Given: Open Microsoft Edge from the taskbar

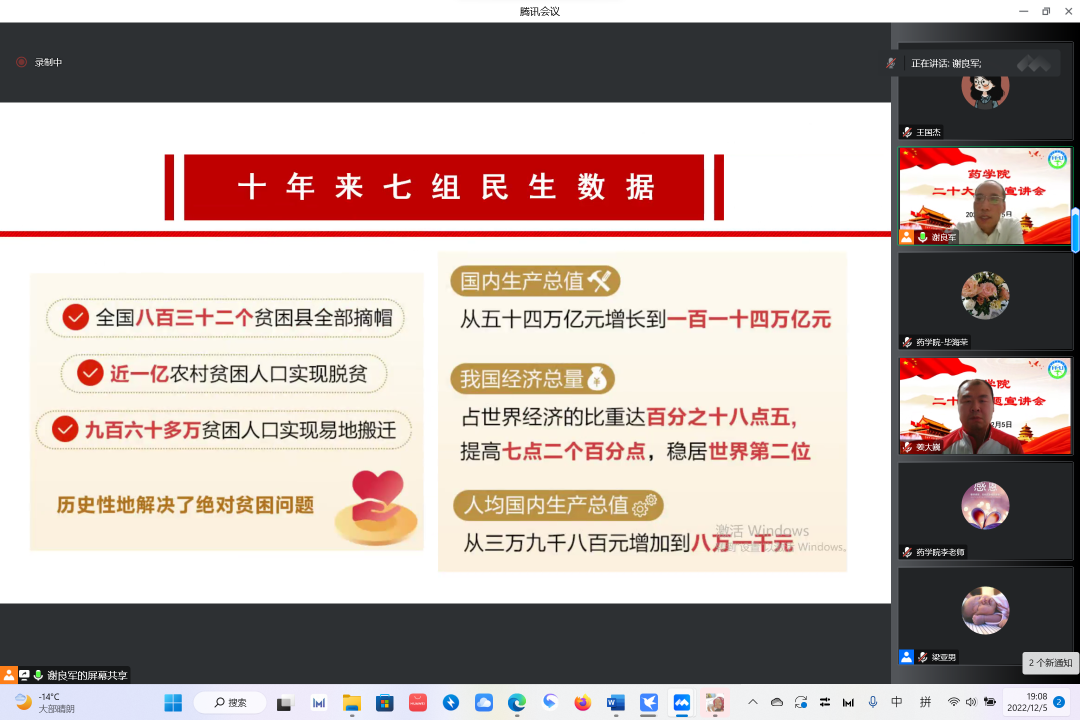Looking at the screenshot, I should [516, 702].
